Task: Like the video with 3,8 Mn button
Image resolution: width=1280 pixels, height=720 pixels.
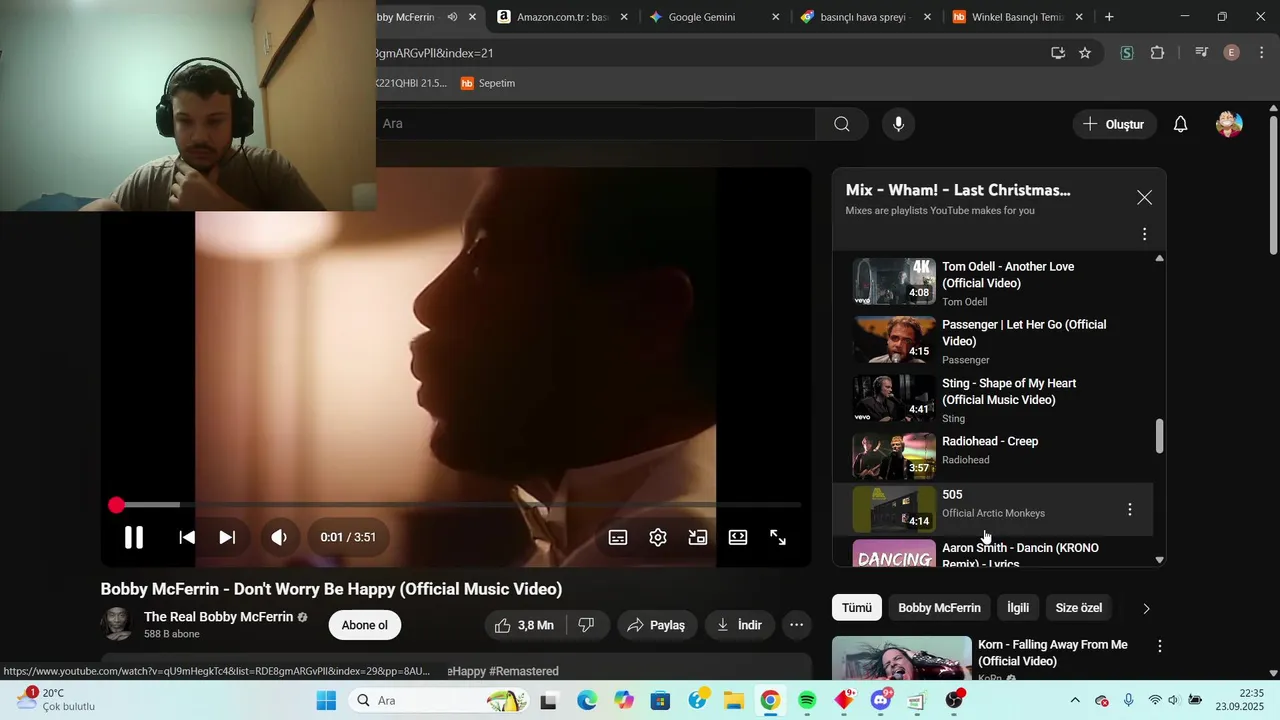Action: tap(525, 625)
